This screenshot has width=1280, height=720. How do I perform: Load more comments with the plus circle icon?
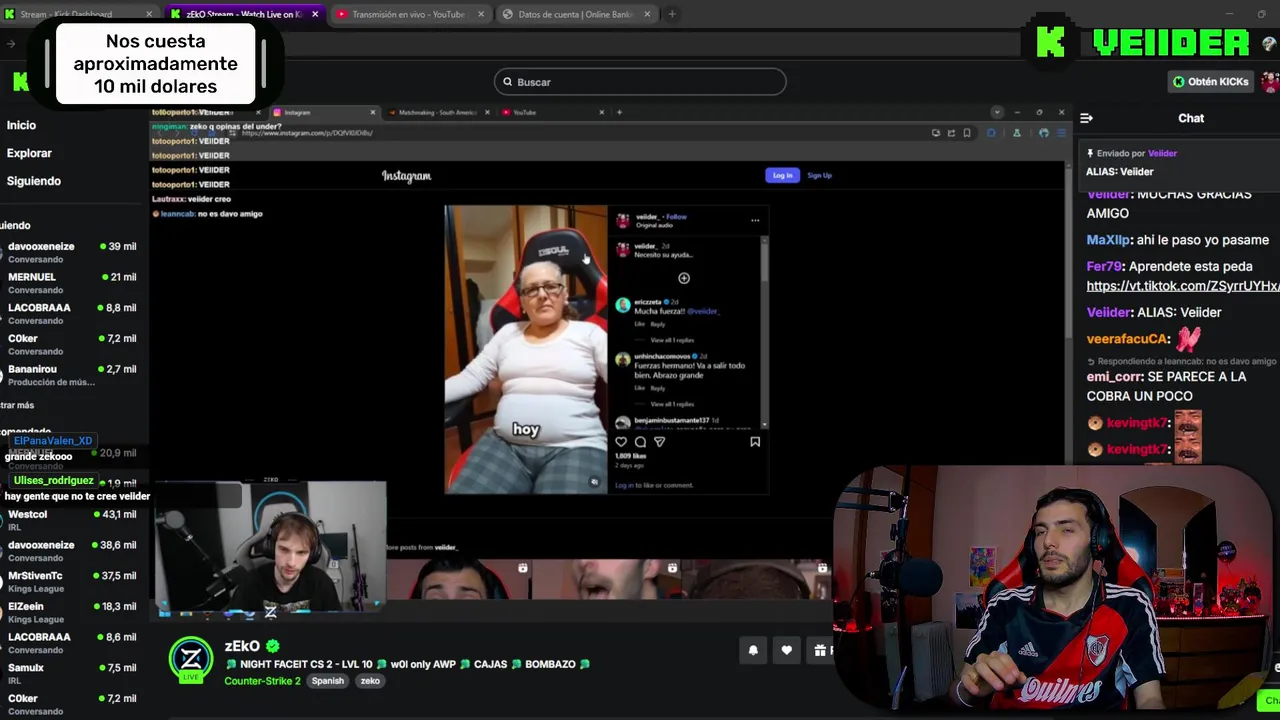(x=684, y=278)
